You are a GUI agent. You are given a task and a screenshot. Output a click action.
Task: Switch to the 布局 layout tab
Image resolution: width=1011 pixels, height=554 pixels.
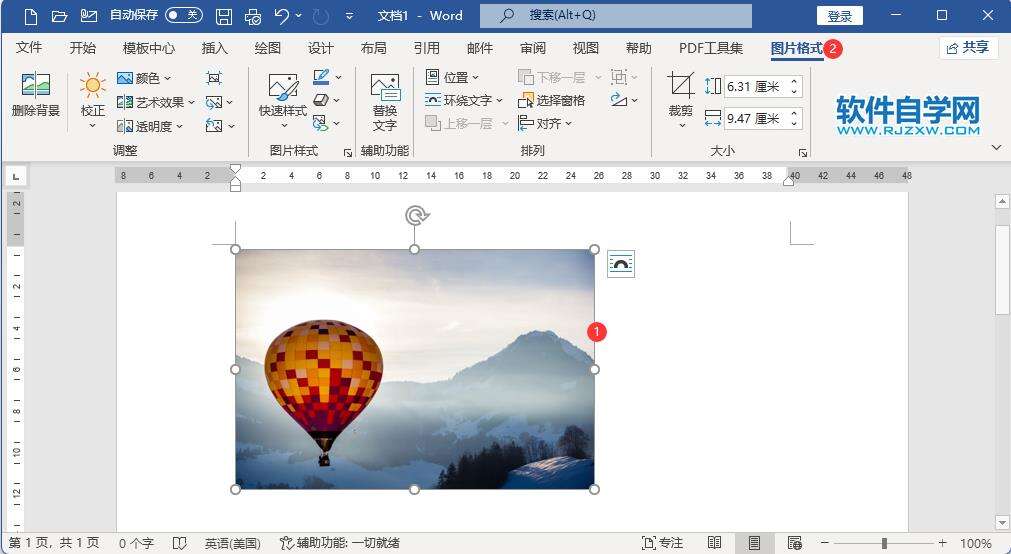click(x=373, y=48)
